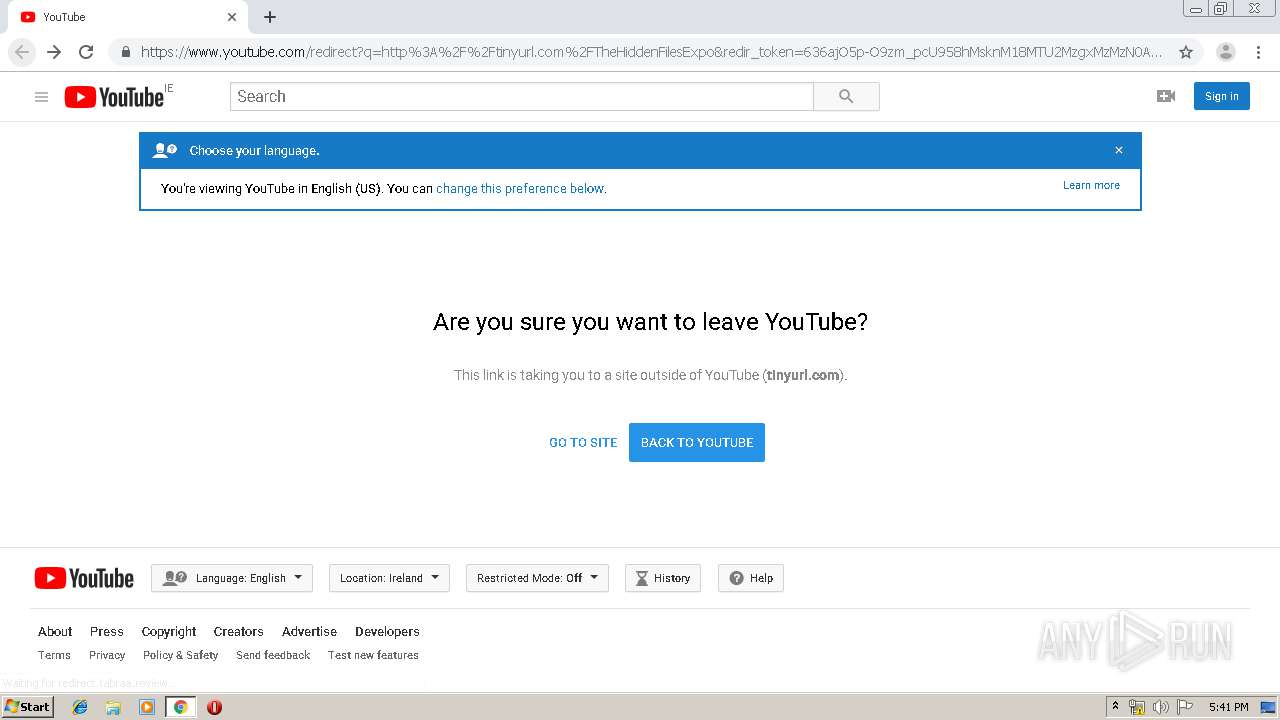1280x720 pixels.
Task: Click the tinyurl.com destination text
Action: coord(803,375)
